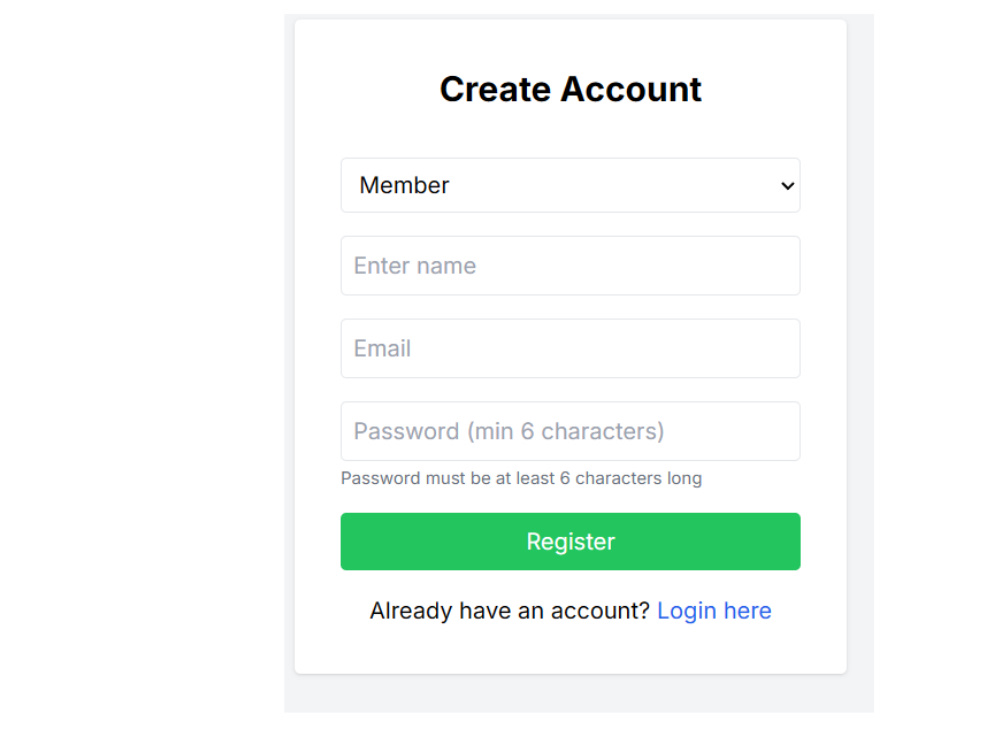This screenshot has width=1000, height=750.
Task: Open the Member account type dropdown
Action: [x=570, y=185]
